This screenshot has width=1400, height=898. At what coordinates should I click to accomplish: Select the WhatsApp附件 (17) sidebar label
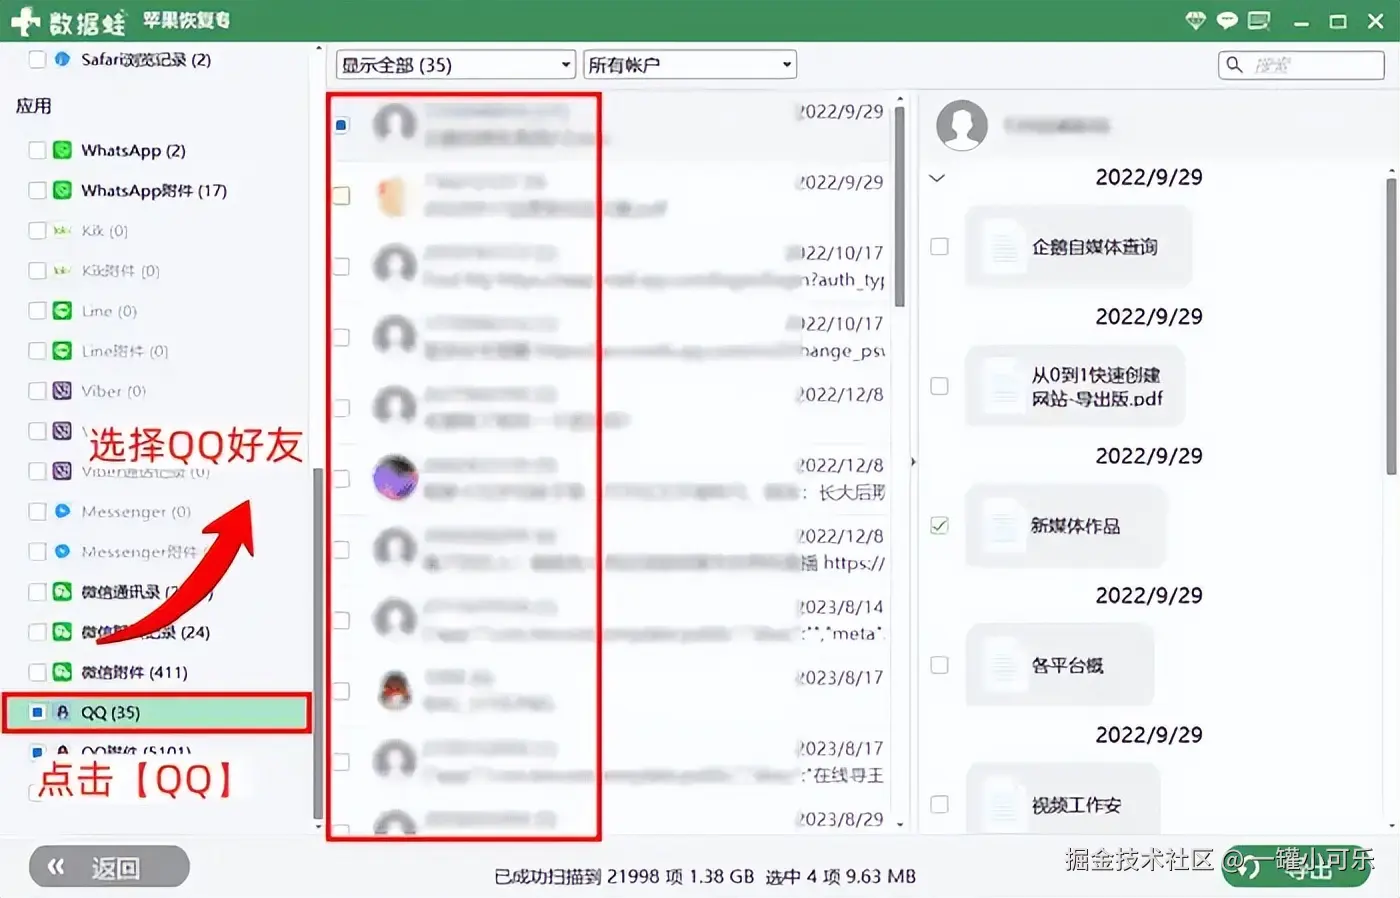(x=154, y=190)
